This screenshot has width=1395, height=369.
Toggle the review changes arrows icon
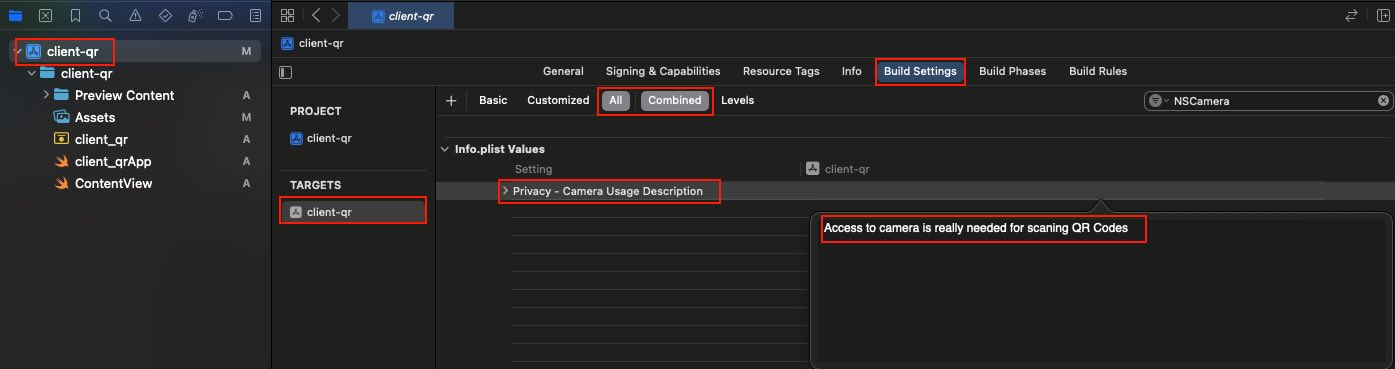tap(1352, 15)
